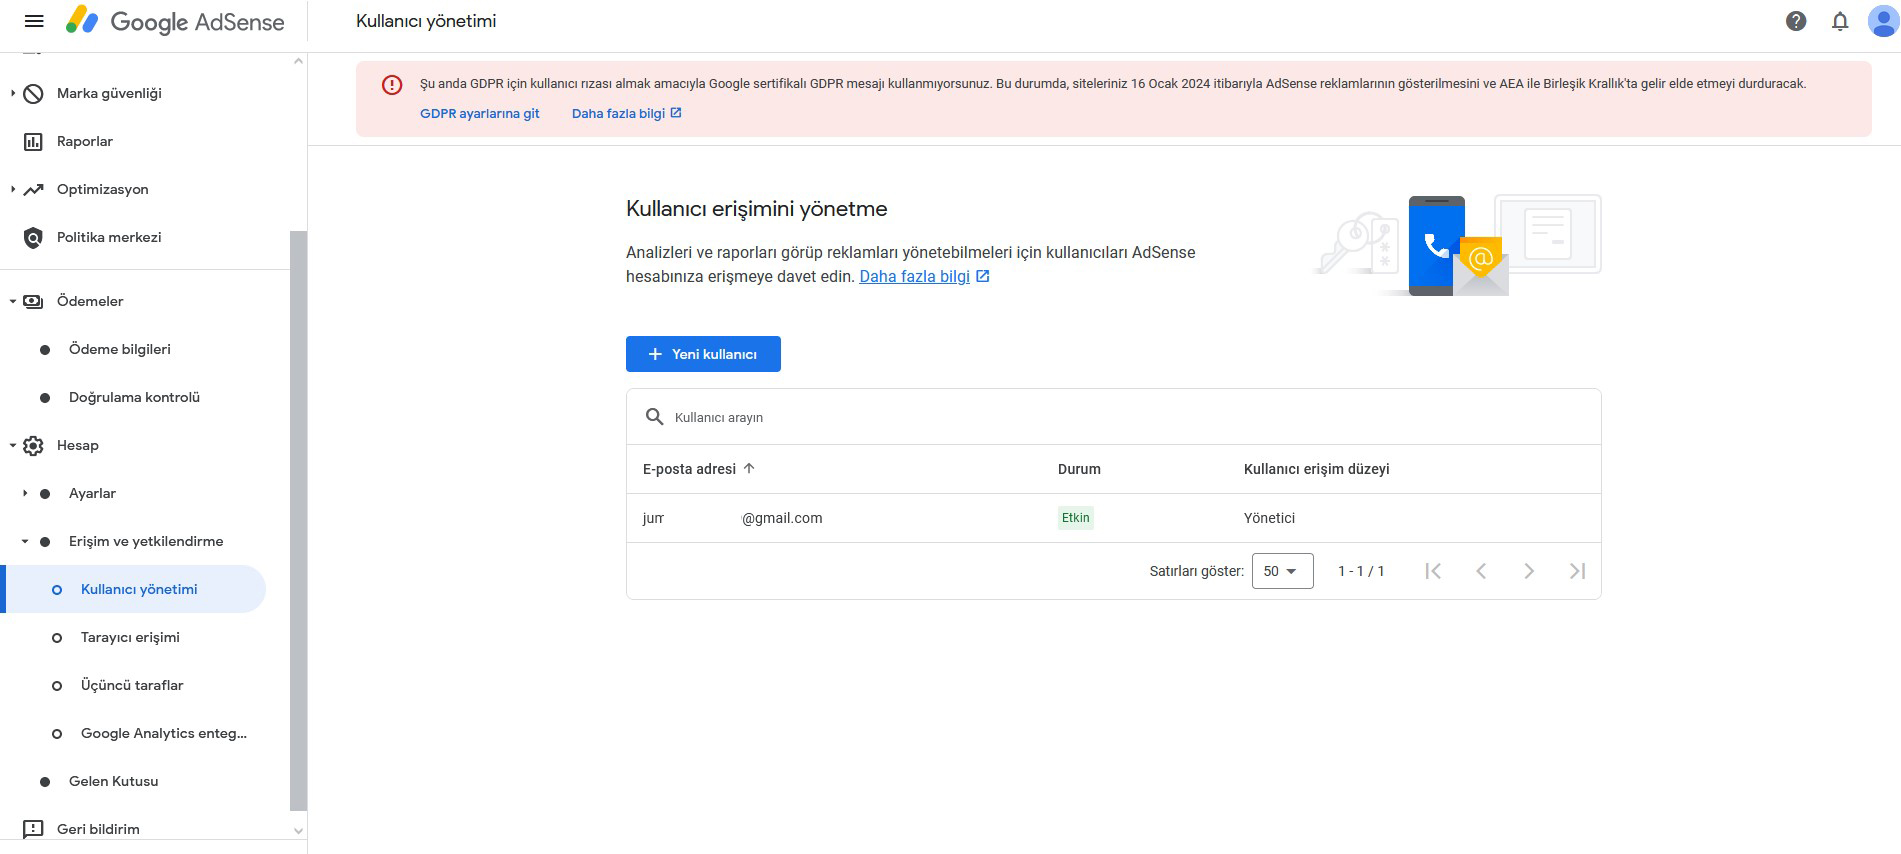Image resolution: width=1901 pixels, height=854 pixels.
Task: Collapse the Erişim ve yetkilendirme arrow
Action: (x=25, y=541)
